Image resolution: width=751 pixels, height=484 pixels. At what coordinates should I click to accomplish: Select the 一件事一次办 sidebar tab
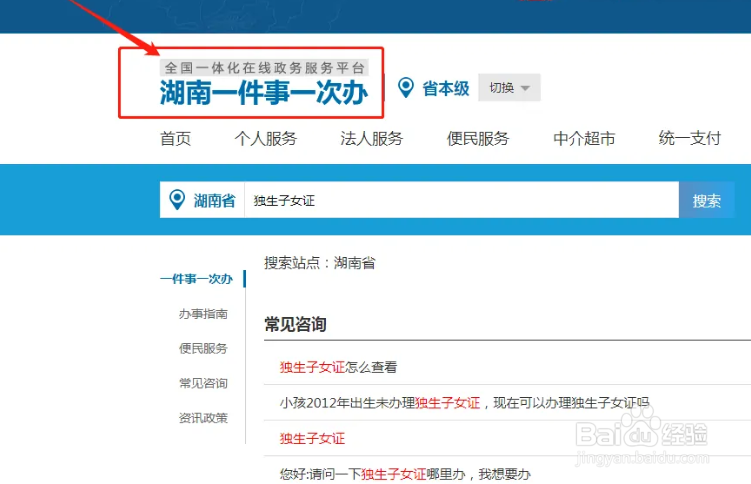point(196,279)
